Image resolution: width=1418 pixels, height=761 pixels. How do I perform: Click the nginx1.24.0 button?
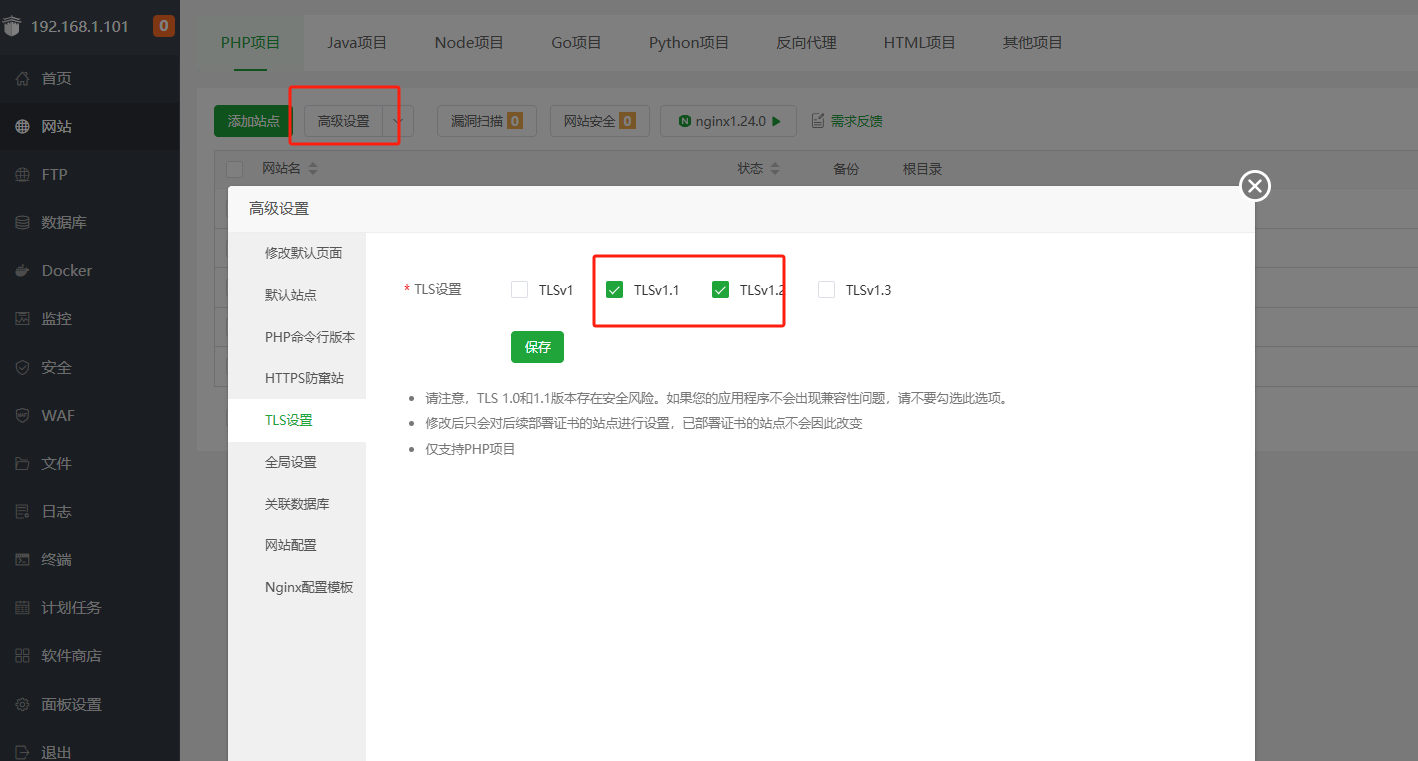[728, 121]
